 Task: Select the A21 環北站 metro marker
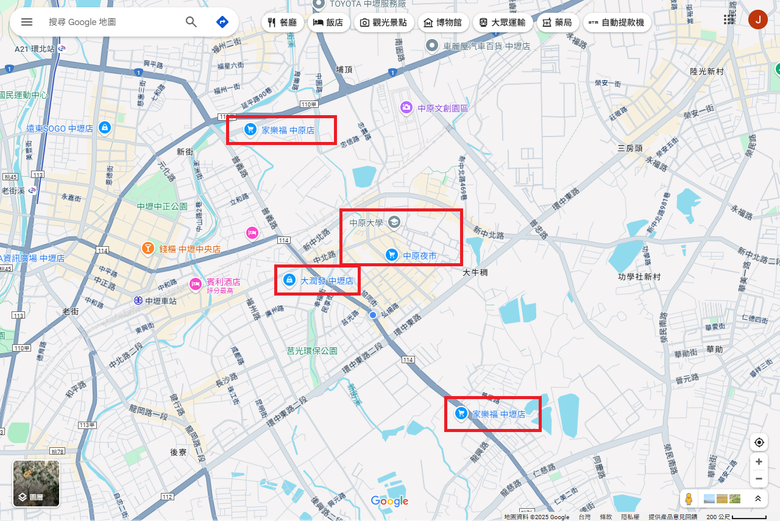coord(62,48)
